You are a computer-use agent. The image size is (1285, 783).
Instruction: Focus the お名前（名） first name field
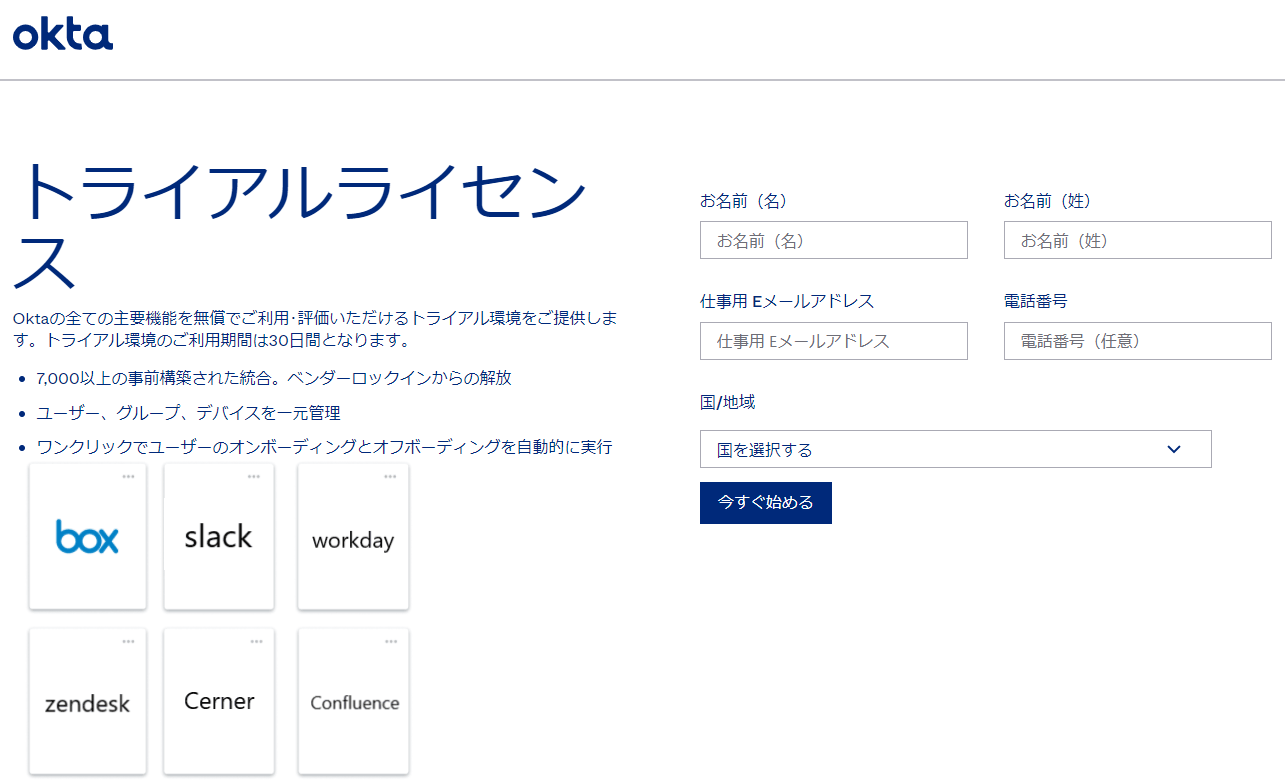point(834,240)
